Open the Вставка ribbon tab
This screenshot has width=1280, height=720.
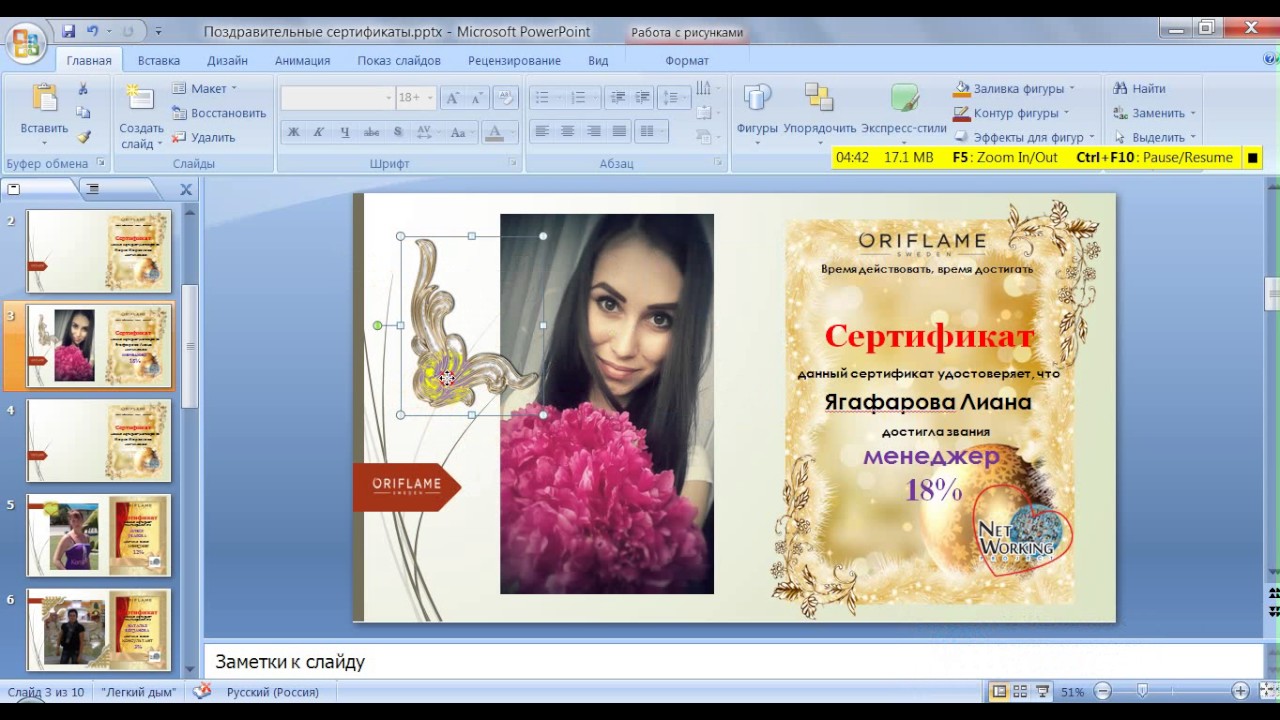tap(159, 60)
